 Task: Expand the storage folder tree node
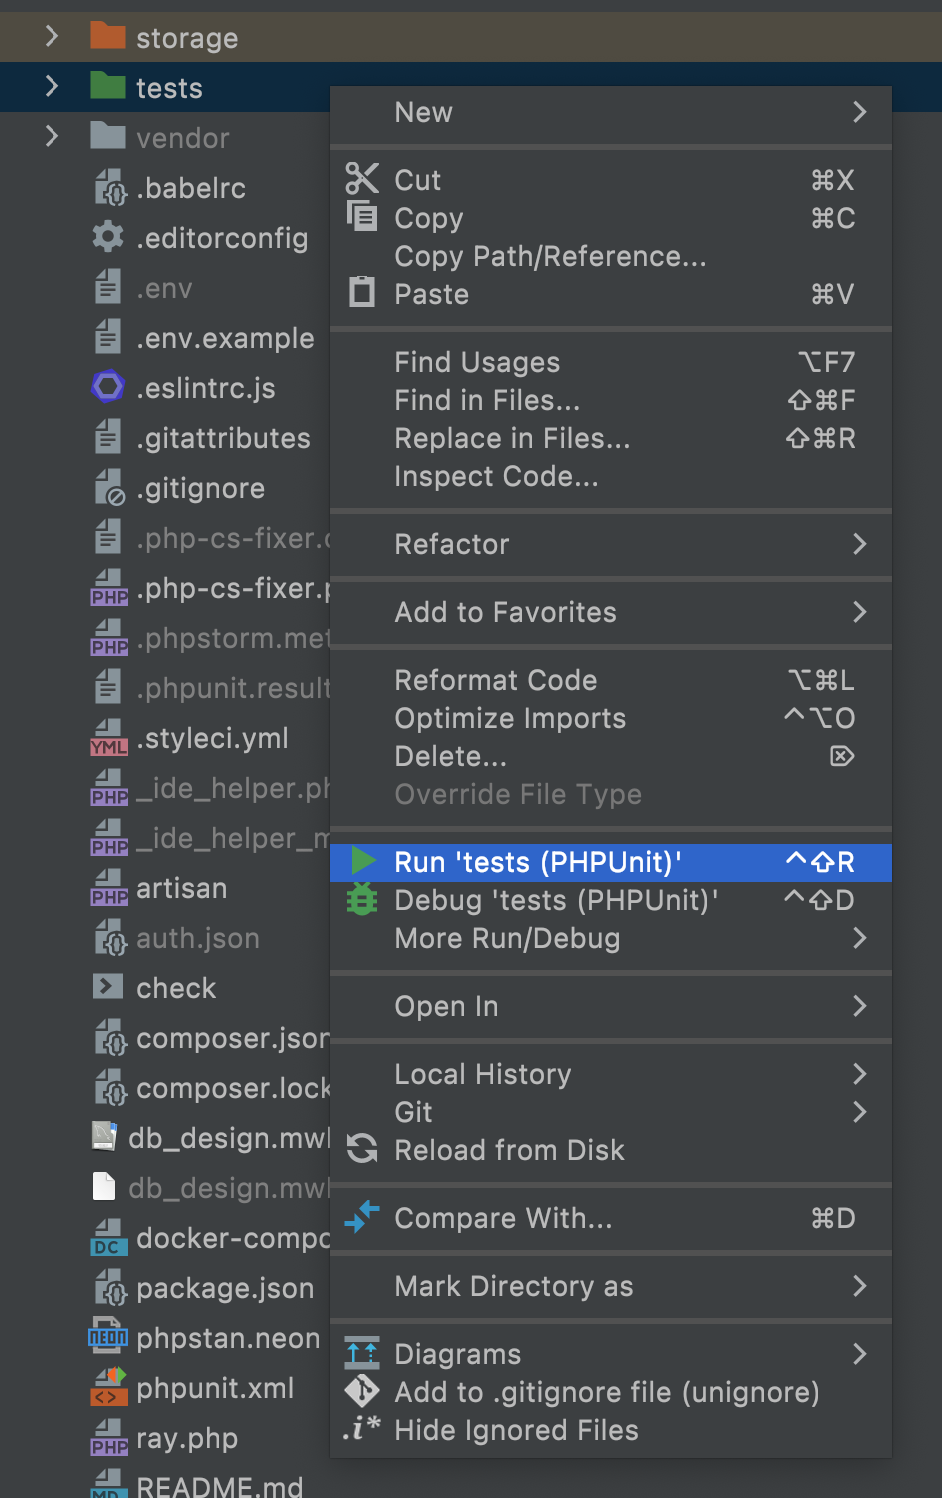52,37
